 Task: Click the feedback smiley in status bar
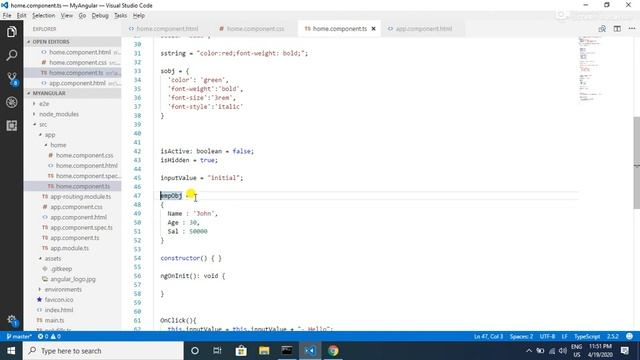[x=629, y=336]
